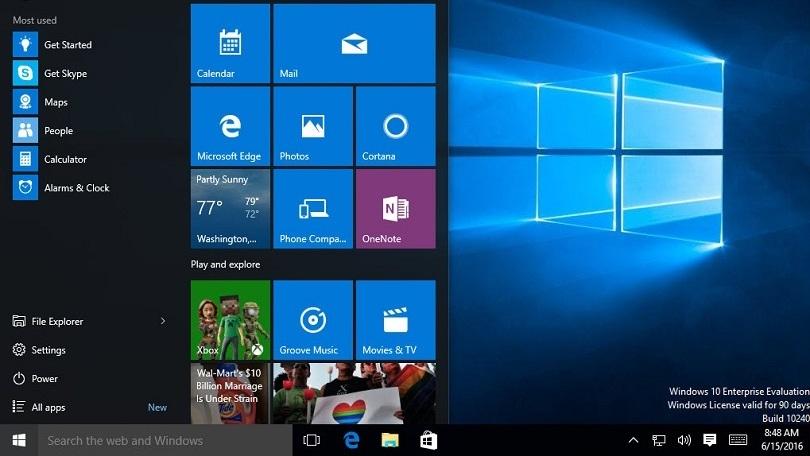Viewport: 810px width, 456px height.
Task: Open the Action Center notifications icon
Action: tap(710, 440)
